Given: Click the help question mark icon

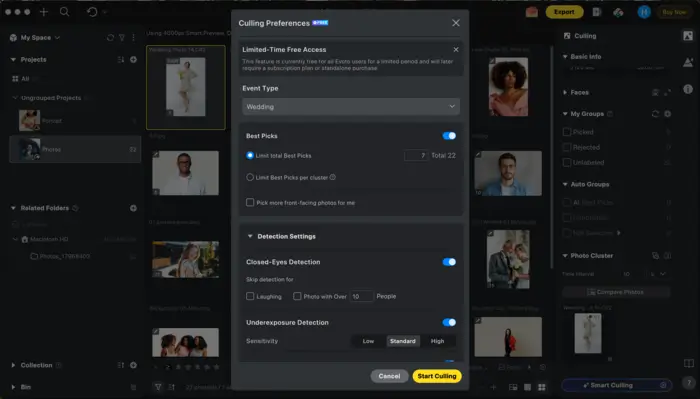Looking at the screenshot, I should 688,382.
